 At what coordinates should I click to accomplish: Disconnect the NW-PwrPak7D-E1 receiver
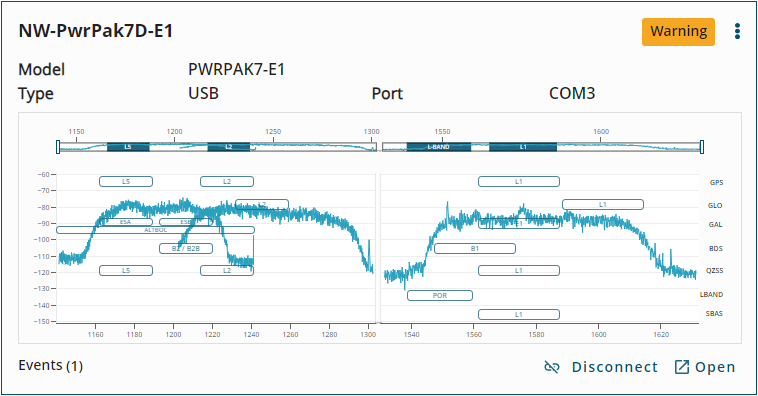click(x=601, y=367)
